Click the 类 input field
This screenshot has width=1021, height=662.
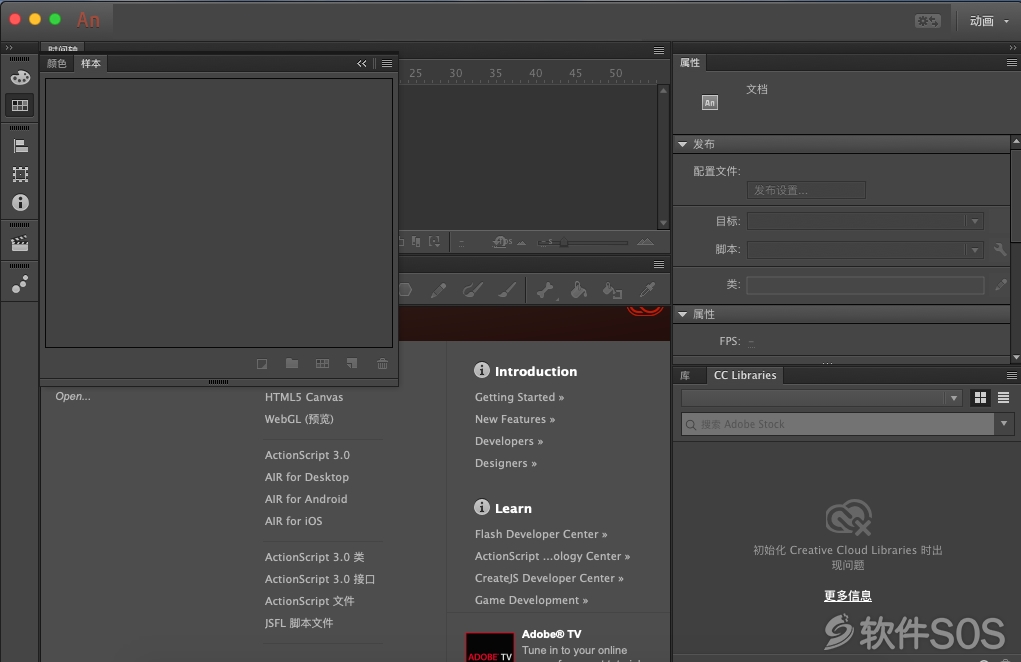pos(865,285)
